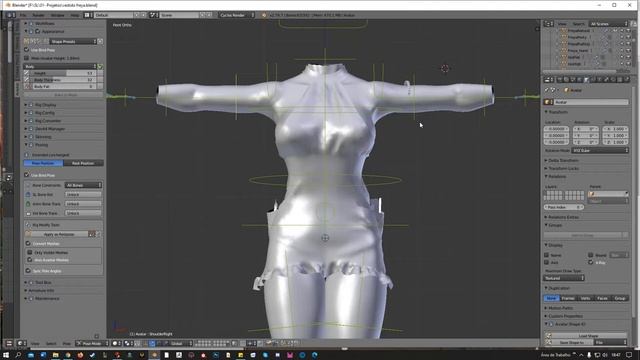Open the Pose menu in 3D header
Screen dimensions: 640x360
point(67,343)
